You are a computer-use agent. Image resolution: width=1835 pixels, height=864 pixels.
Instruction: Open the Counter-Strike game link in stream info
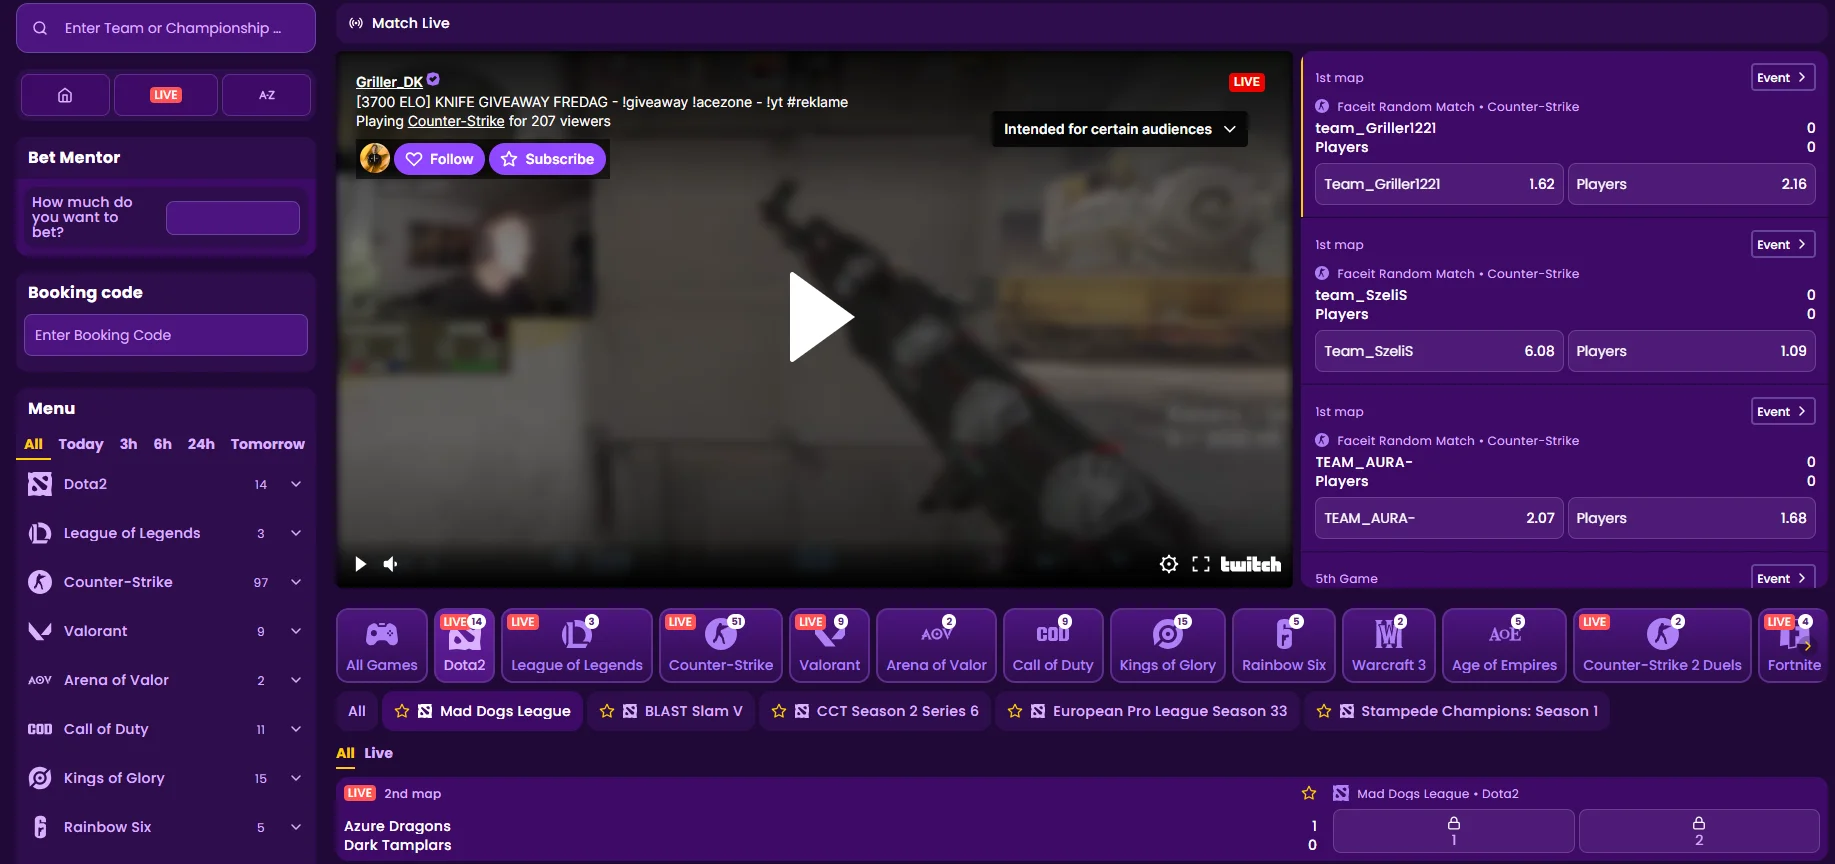[456, 121]
